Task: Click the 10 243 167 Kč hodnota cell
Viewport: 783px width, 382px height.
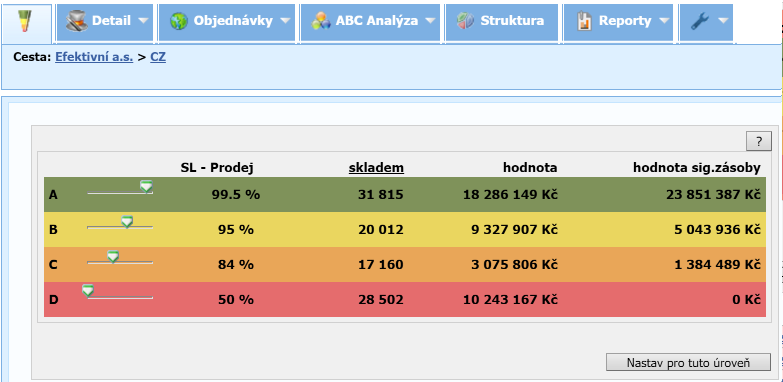Action: 510,300
